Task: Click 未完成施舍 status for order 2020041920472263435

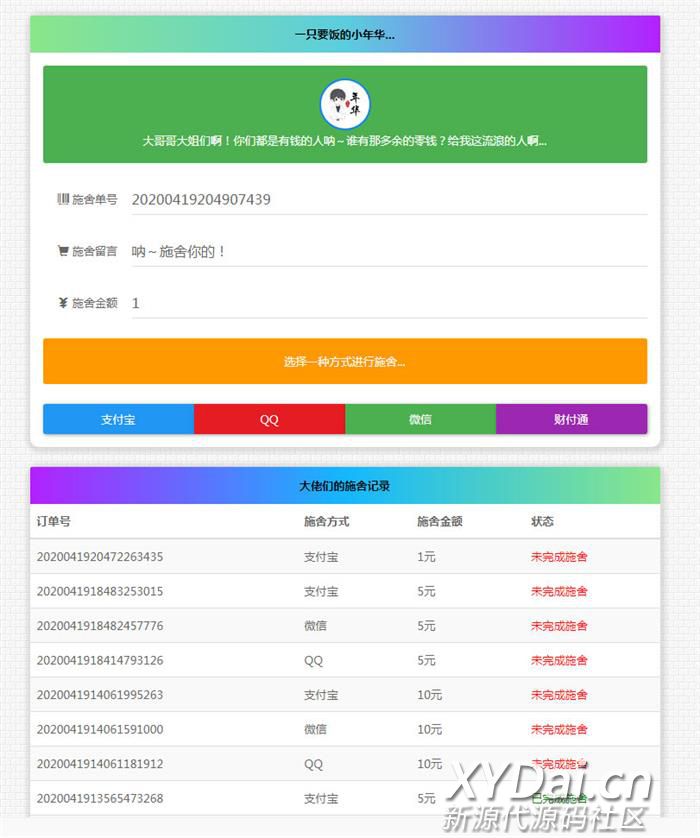Action: coord(559,556)
